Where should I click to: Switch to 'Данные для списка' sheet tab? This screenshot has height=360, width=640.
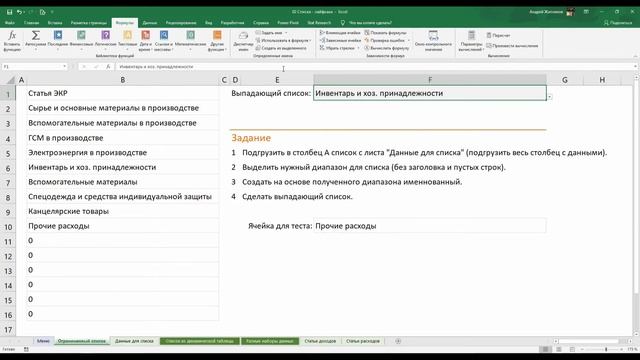click(x=134, y=341)
